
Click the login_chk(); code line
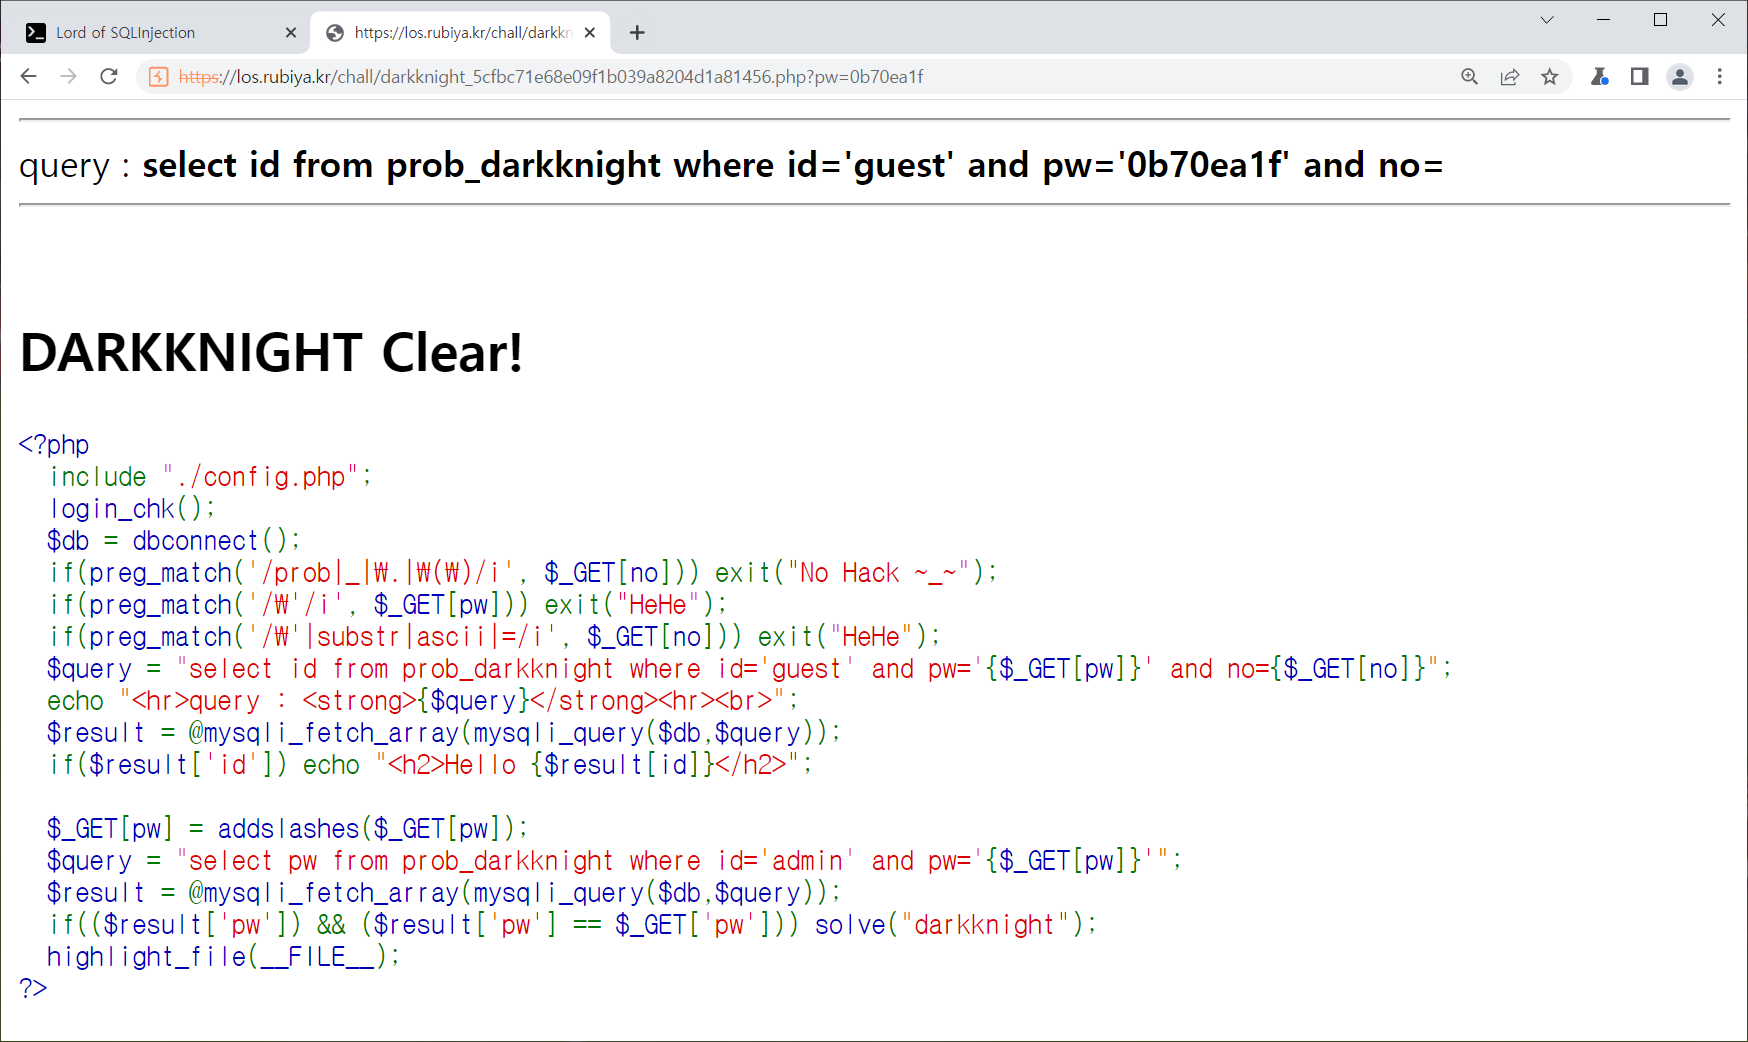(132, 509)
